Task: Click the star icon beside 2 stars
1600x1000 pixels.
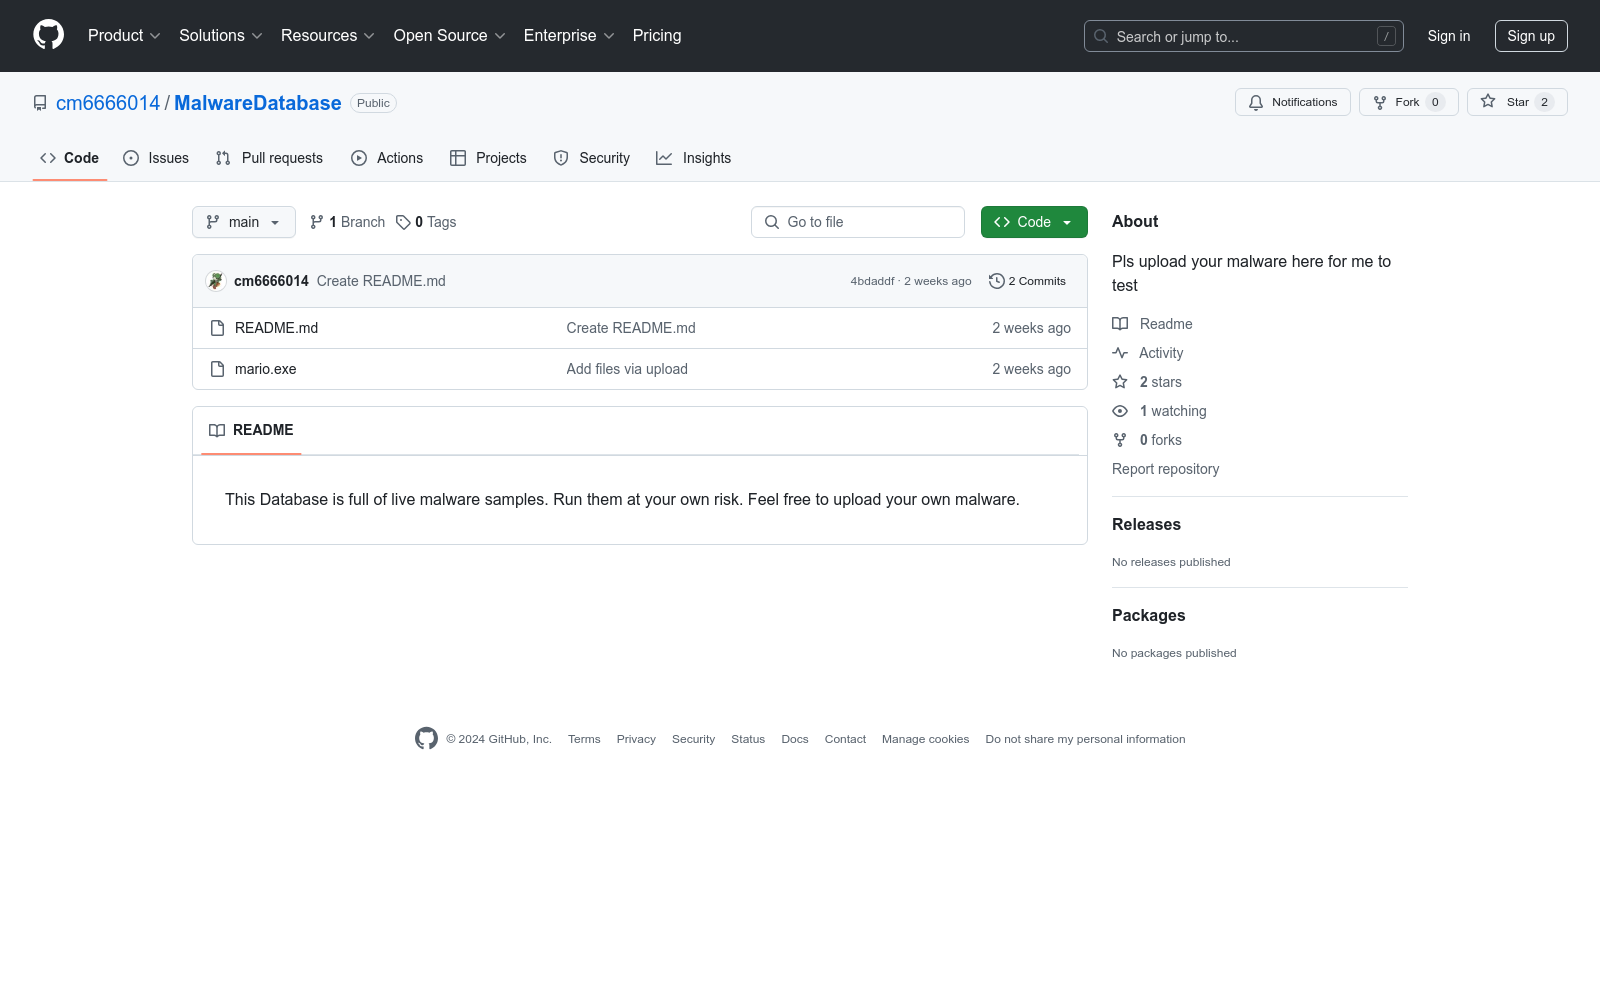Action: (x=1120, y=382)
